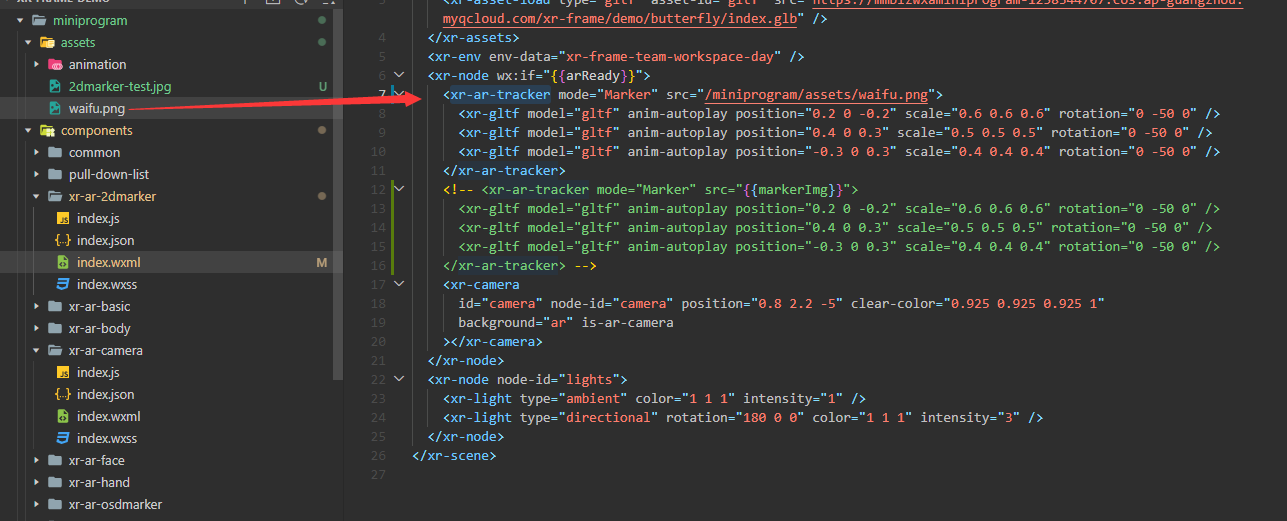This screenshot has height=521, width=1287.
Task: Click the common folder icon
Action: point(55,152)
